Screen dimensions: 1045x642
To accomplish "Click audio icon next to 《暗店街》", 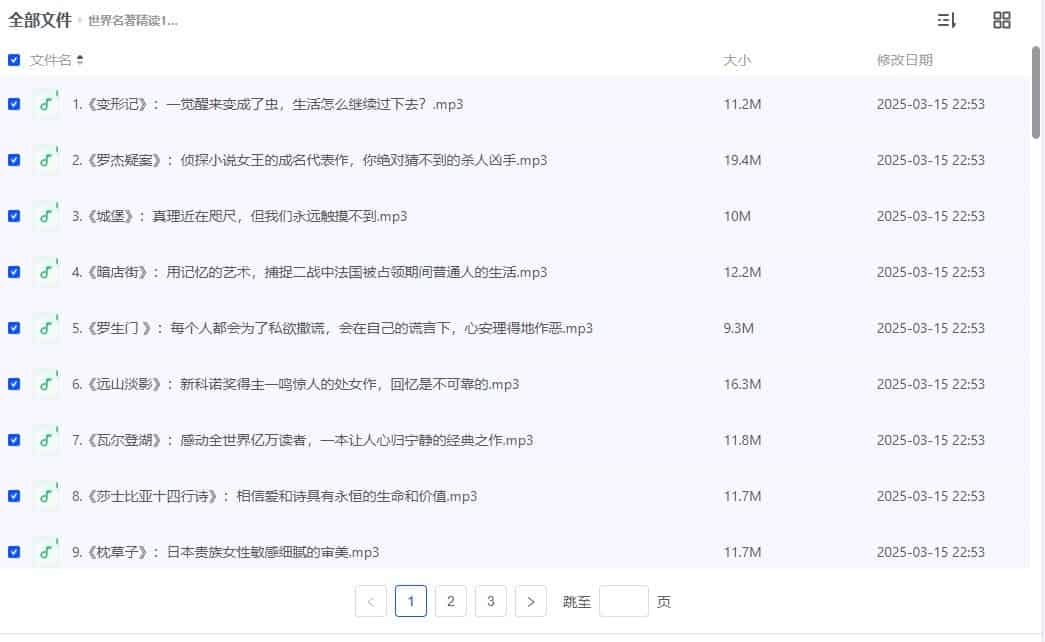I will (x=46, y=272).
